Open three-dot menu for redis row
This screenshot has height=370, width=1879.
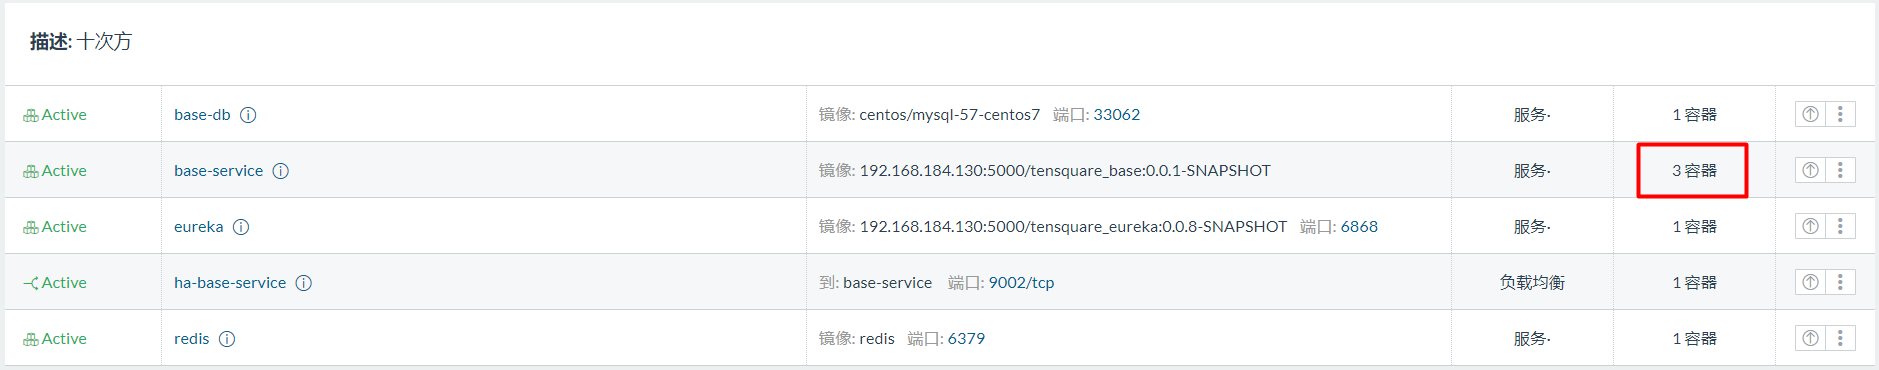pos(1840,338)
